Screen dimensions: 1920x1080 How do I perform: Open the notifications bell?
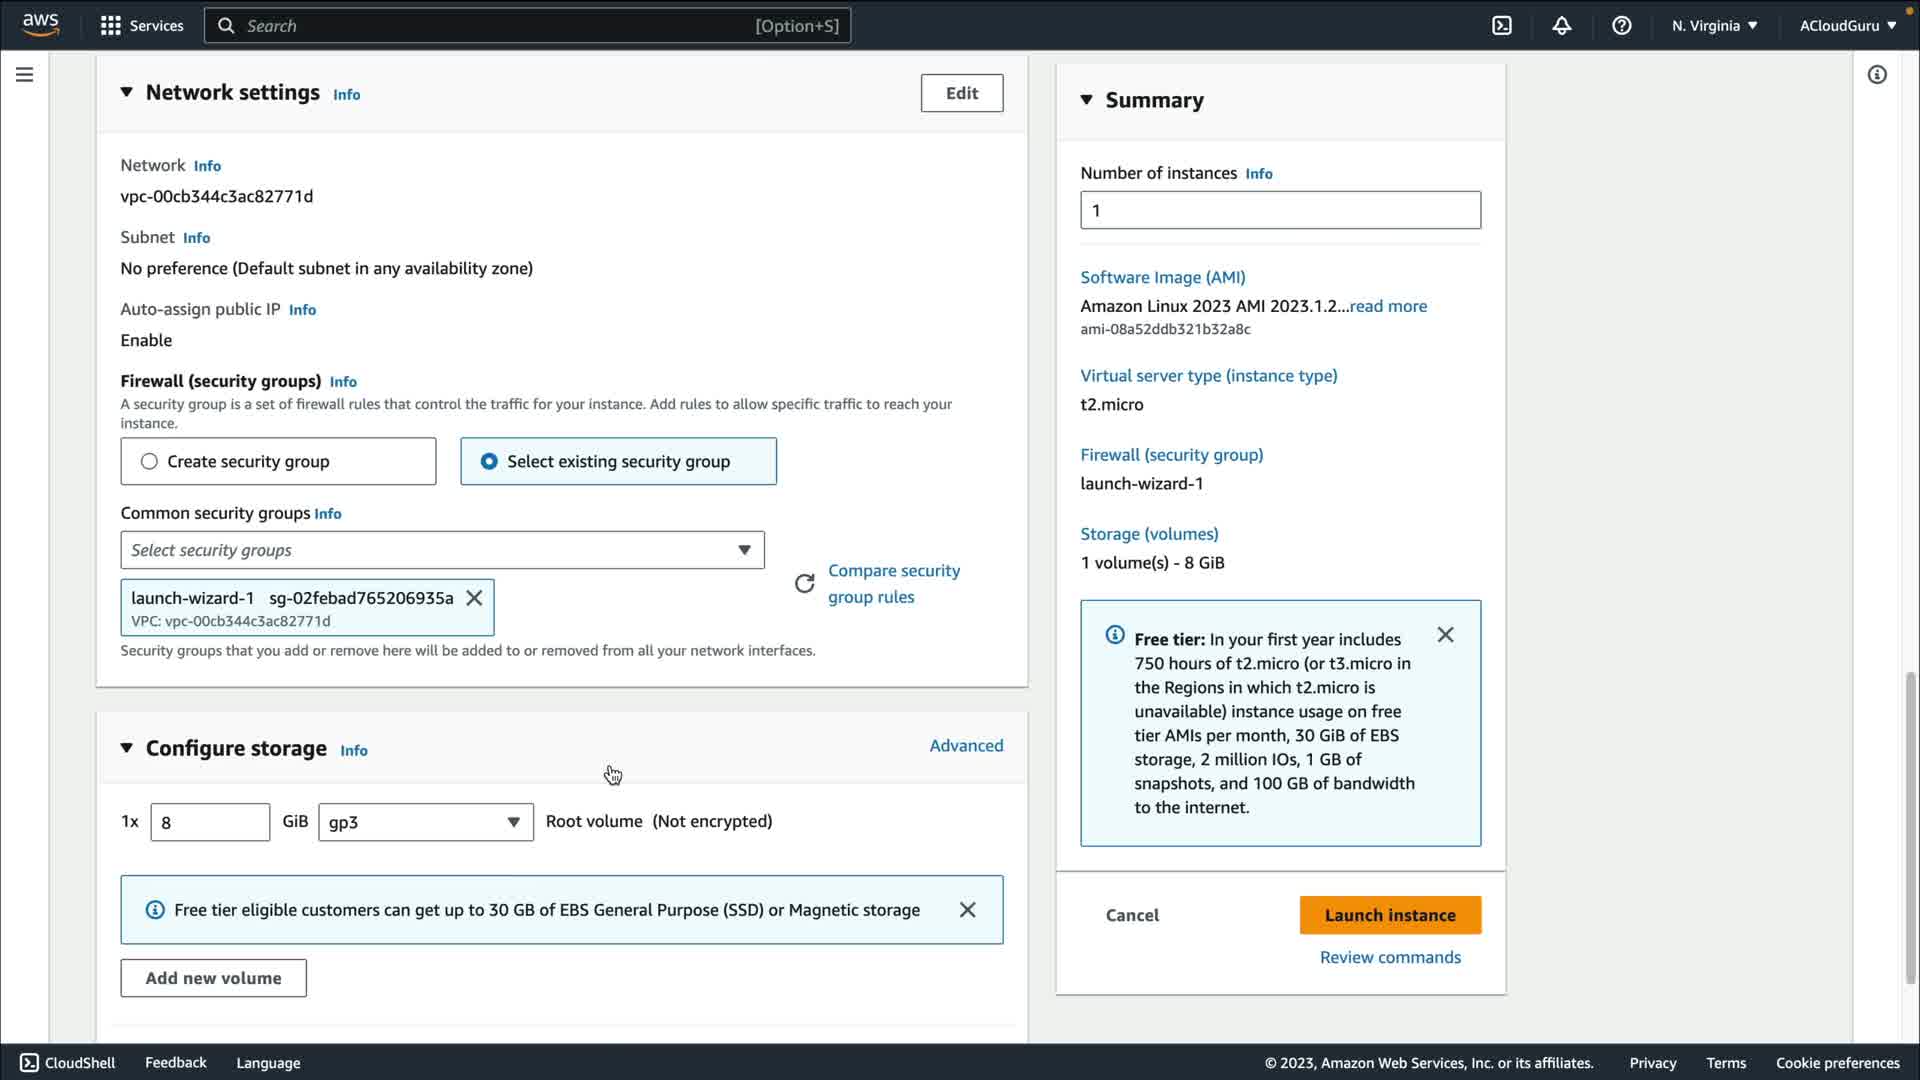tap(1561, 26)
